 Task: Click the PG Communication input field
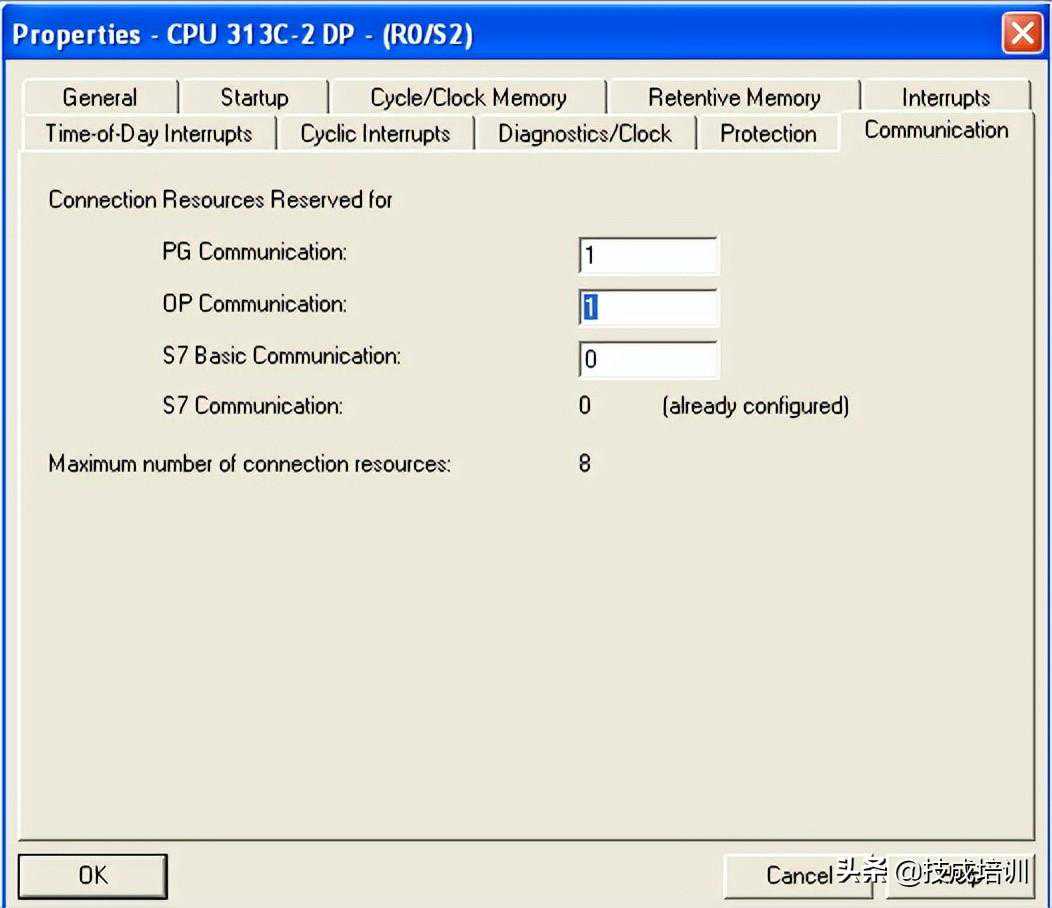(x=648, y=256)
